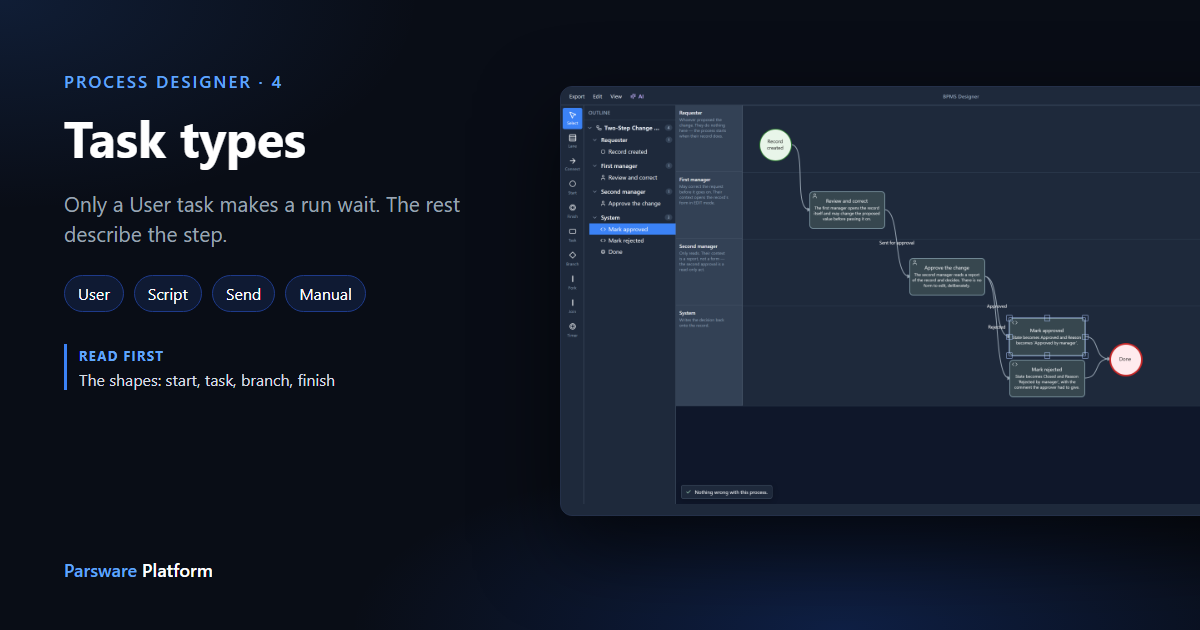Pick the Lane tool in the toolbar
Viewport: 1200px width, 630px height.
572,140
